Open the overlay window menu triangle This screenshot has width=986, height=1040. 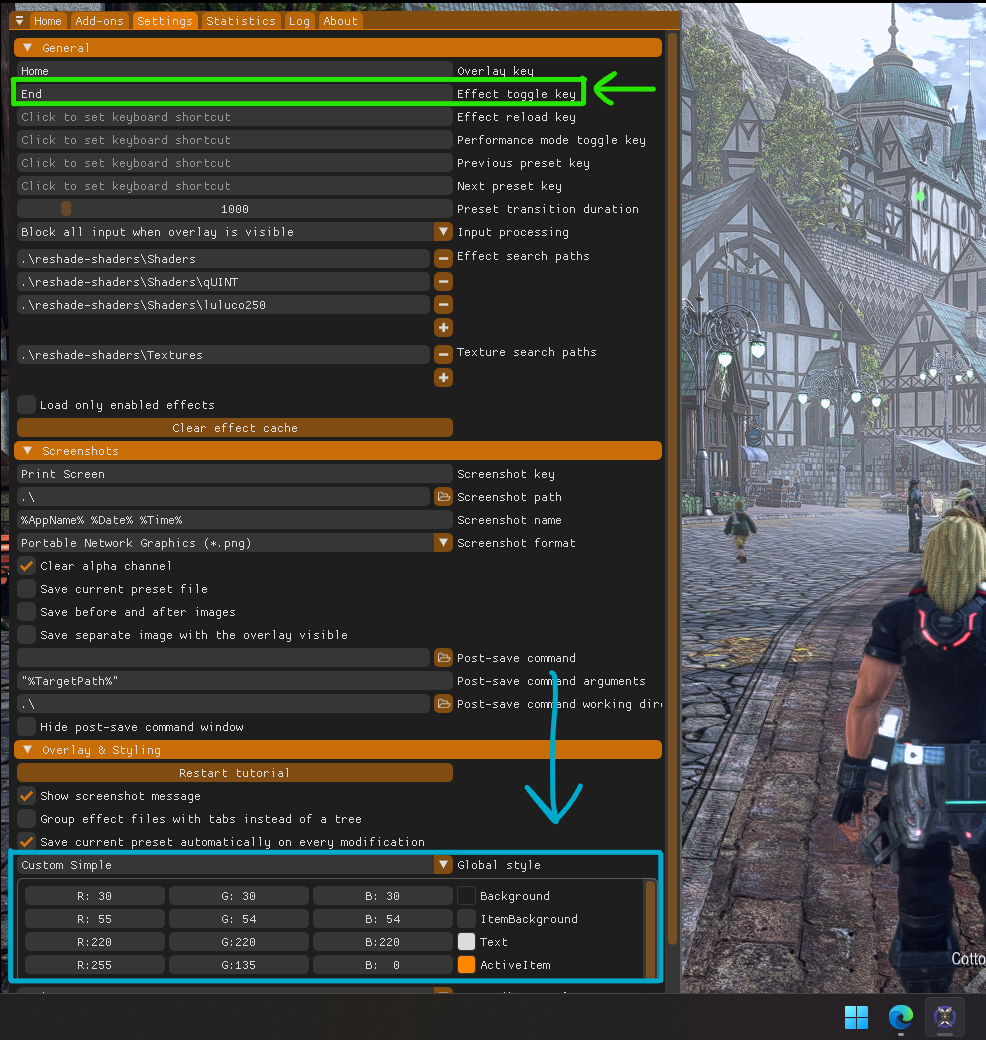click(19, 21)
